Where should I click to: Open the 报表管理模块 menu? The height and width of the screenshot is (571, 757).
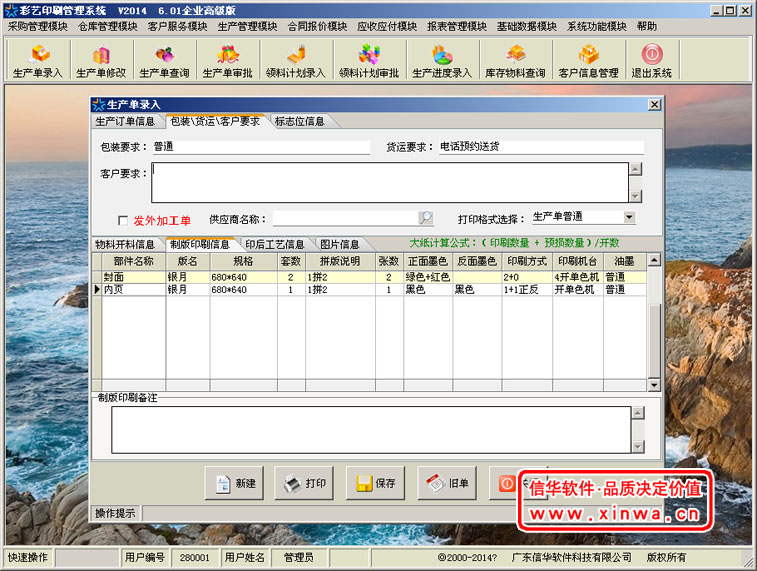456,26
